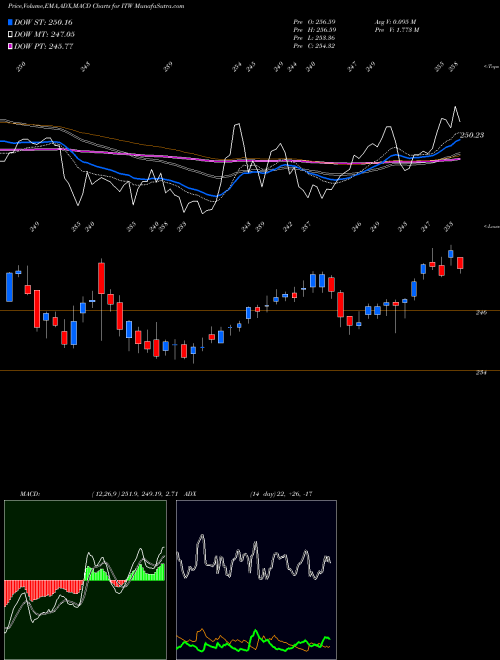This screenshot has height=660, width=500.
Task: Open the MACD histogram chart panel
Action: (x=85, y=580)
